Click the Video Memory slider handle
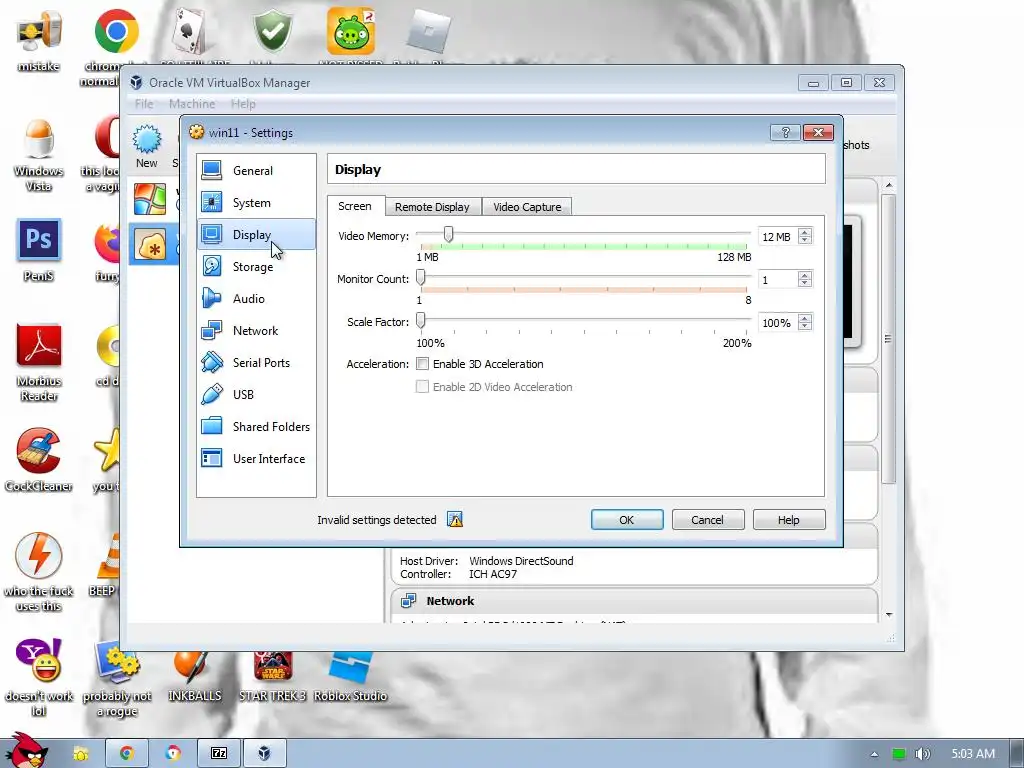 tap(449, 234)
